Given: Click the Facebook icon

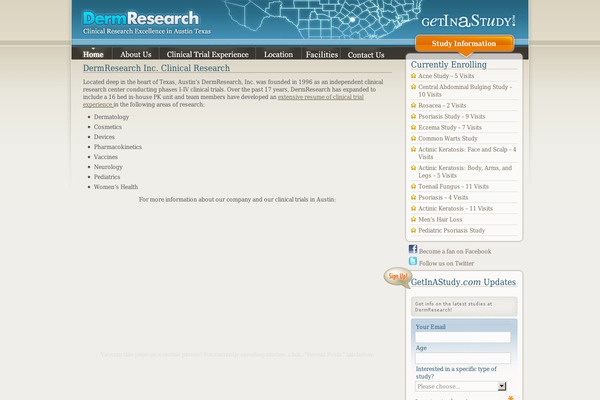Looking at the screenshot, I should 413,249.
